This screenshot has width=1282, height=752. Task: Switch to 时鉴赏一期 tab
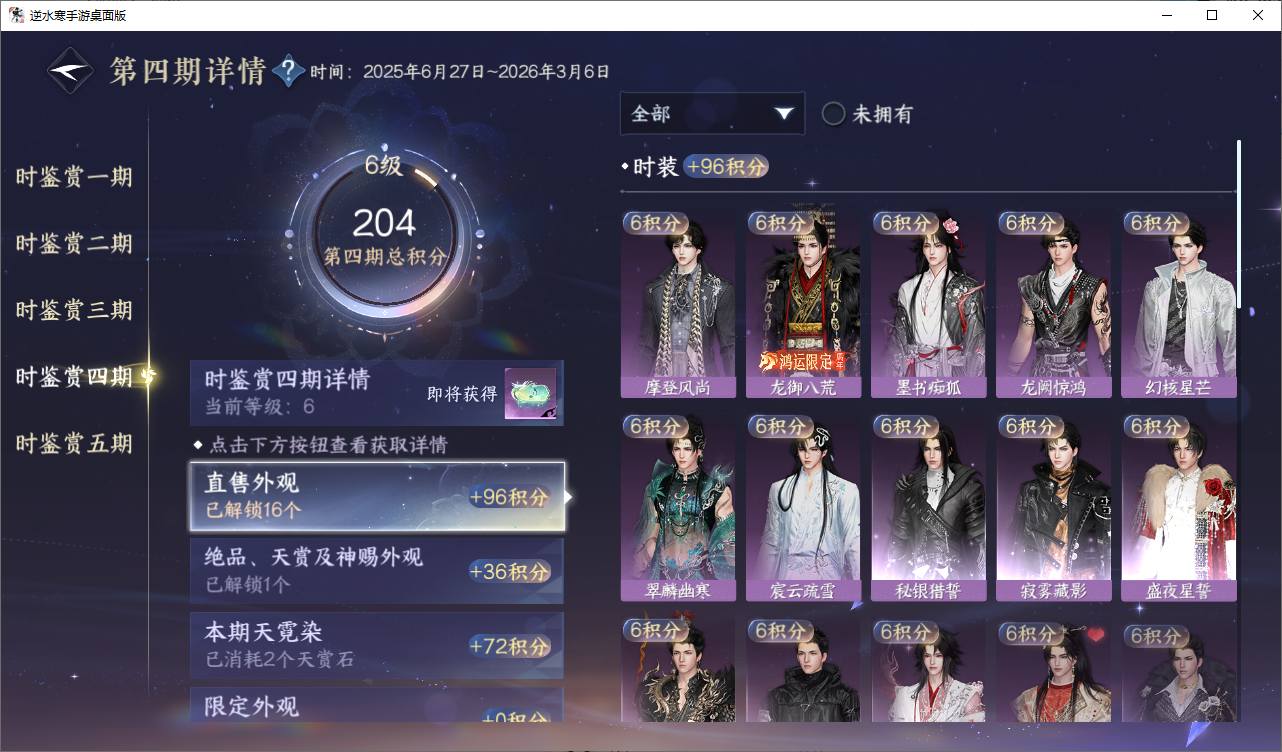(74, 177)
